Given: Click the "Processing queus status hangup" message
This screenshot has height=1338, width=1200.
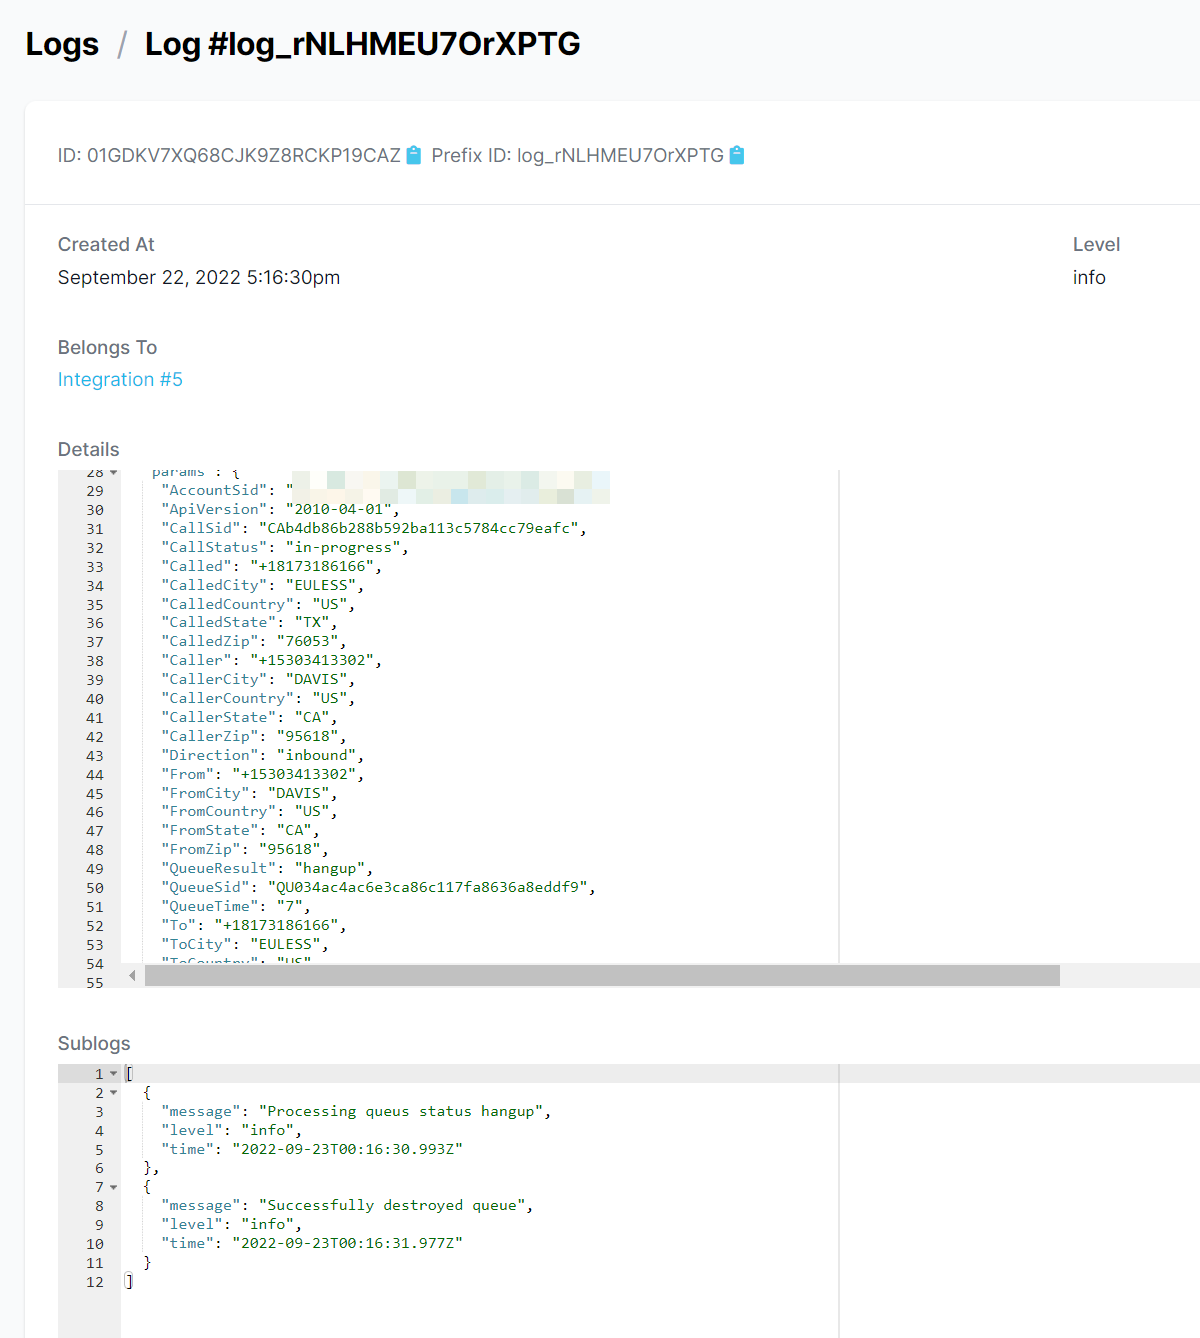Looking at the screenshot, I should pyautogui.click(x=404, y=1112).
